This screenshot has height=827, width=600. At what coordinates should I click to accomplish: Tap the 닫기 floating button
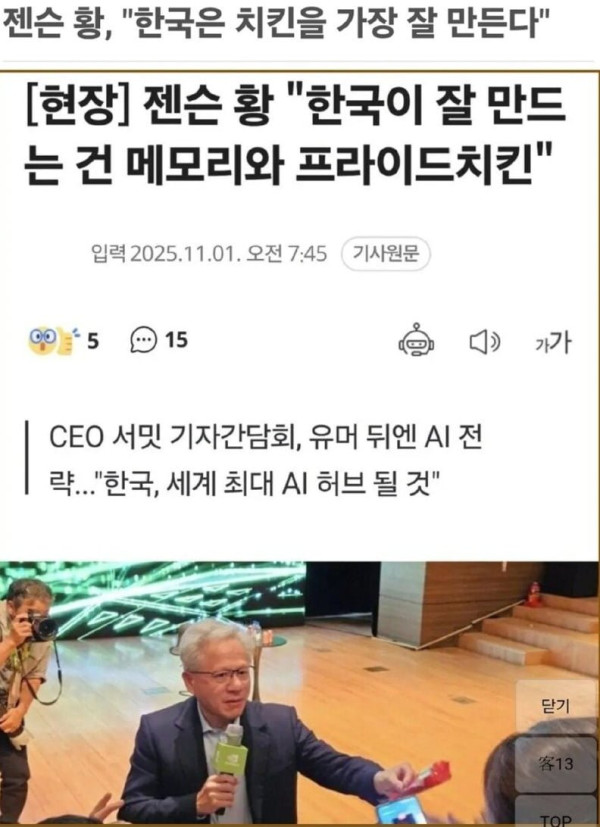[556, 705]
